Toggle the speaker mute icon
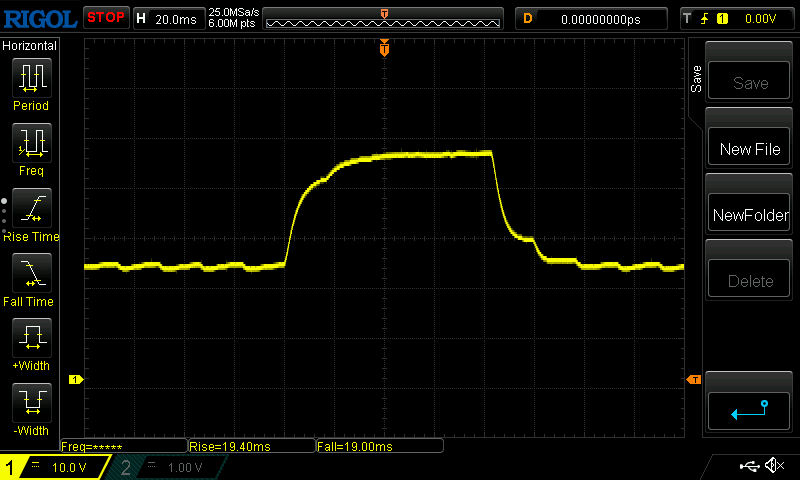 [x=773, y=466]
